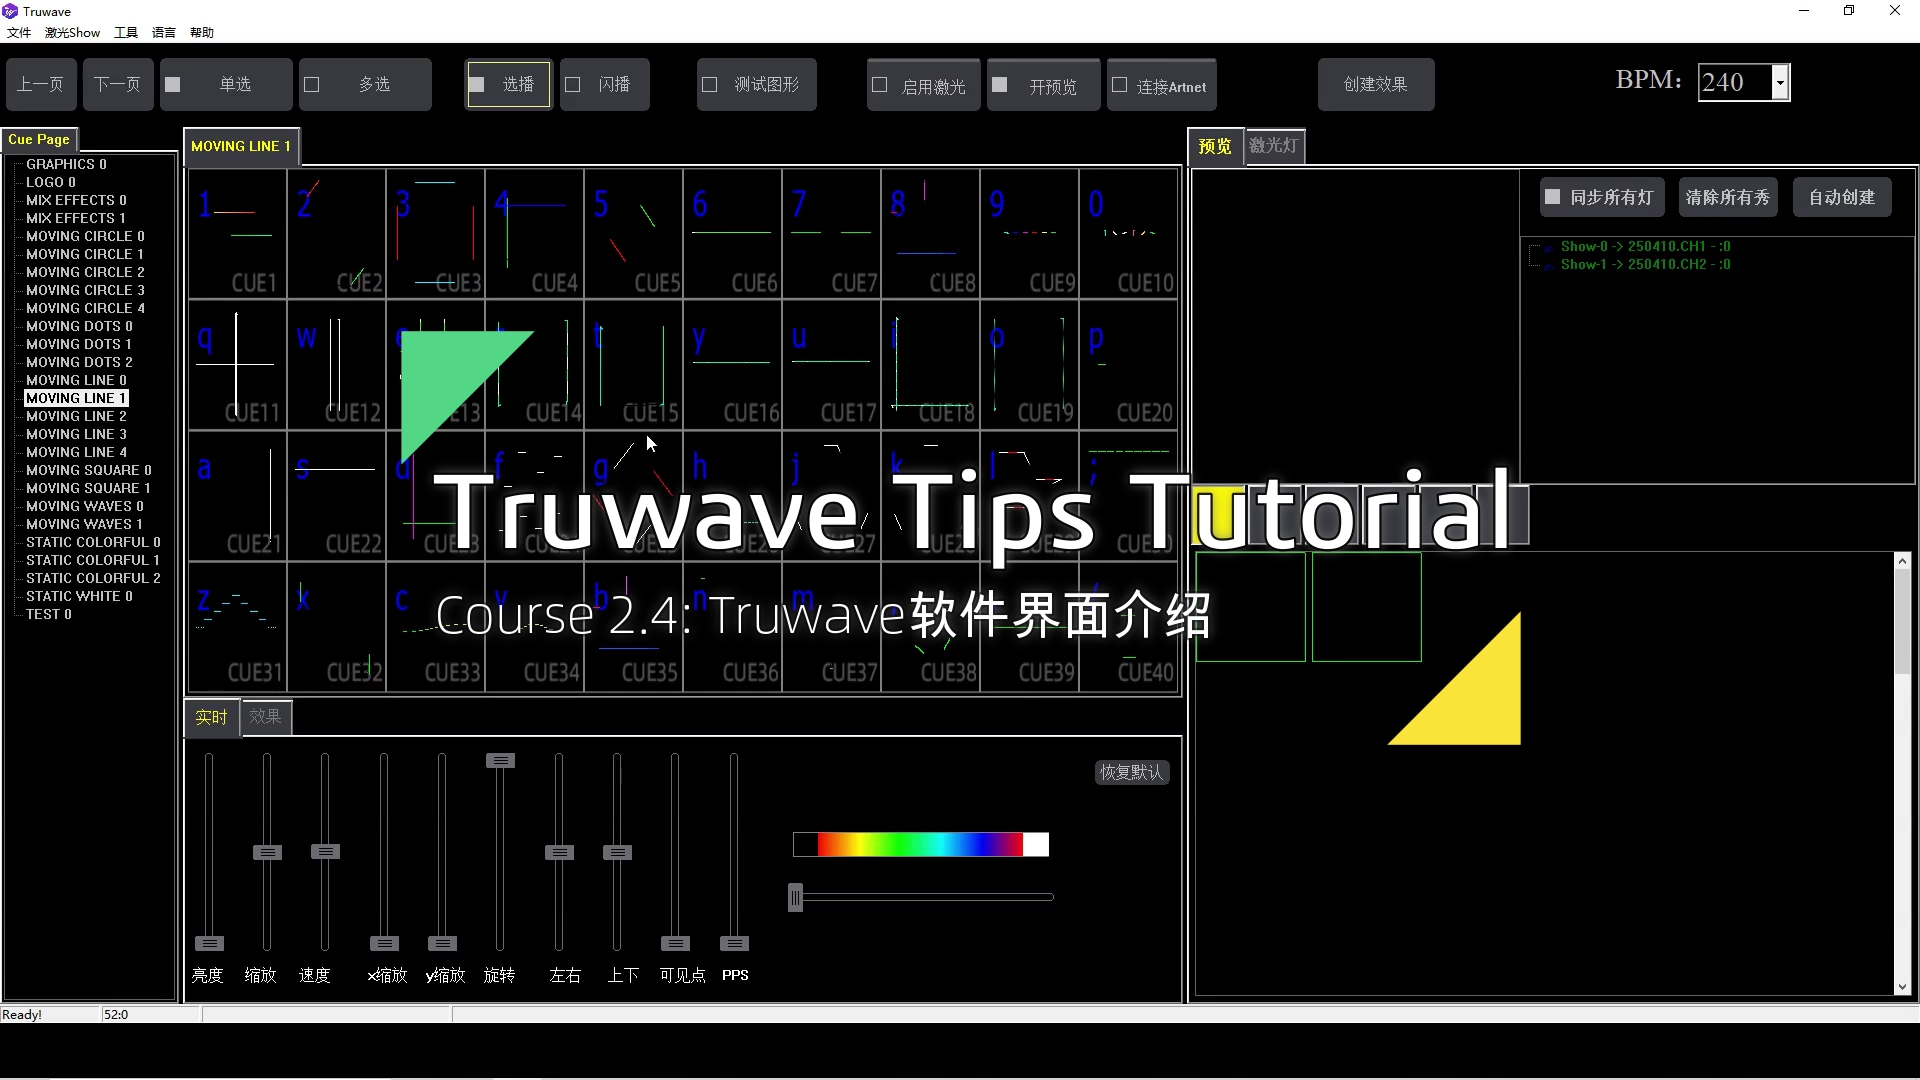Open the BPM dropdown arrow
The width and height of the screenshot is (1920, 1080).
pyautogui.click(x=1780, y=83)
